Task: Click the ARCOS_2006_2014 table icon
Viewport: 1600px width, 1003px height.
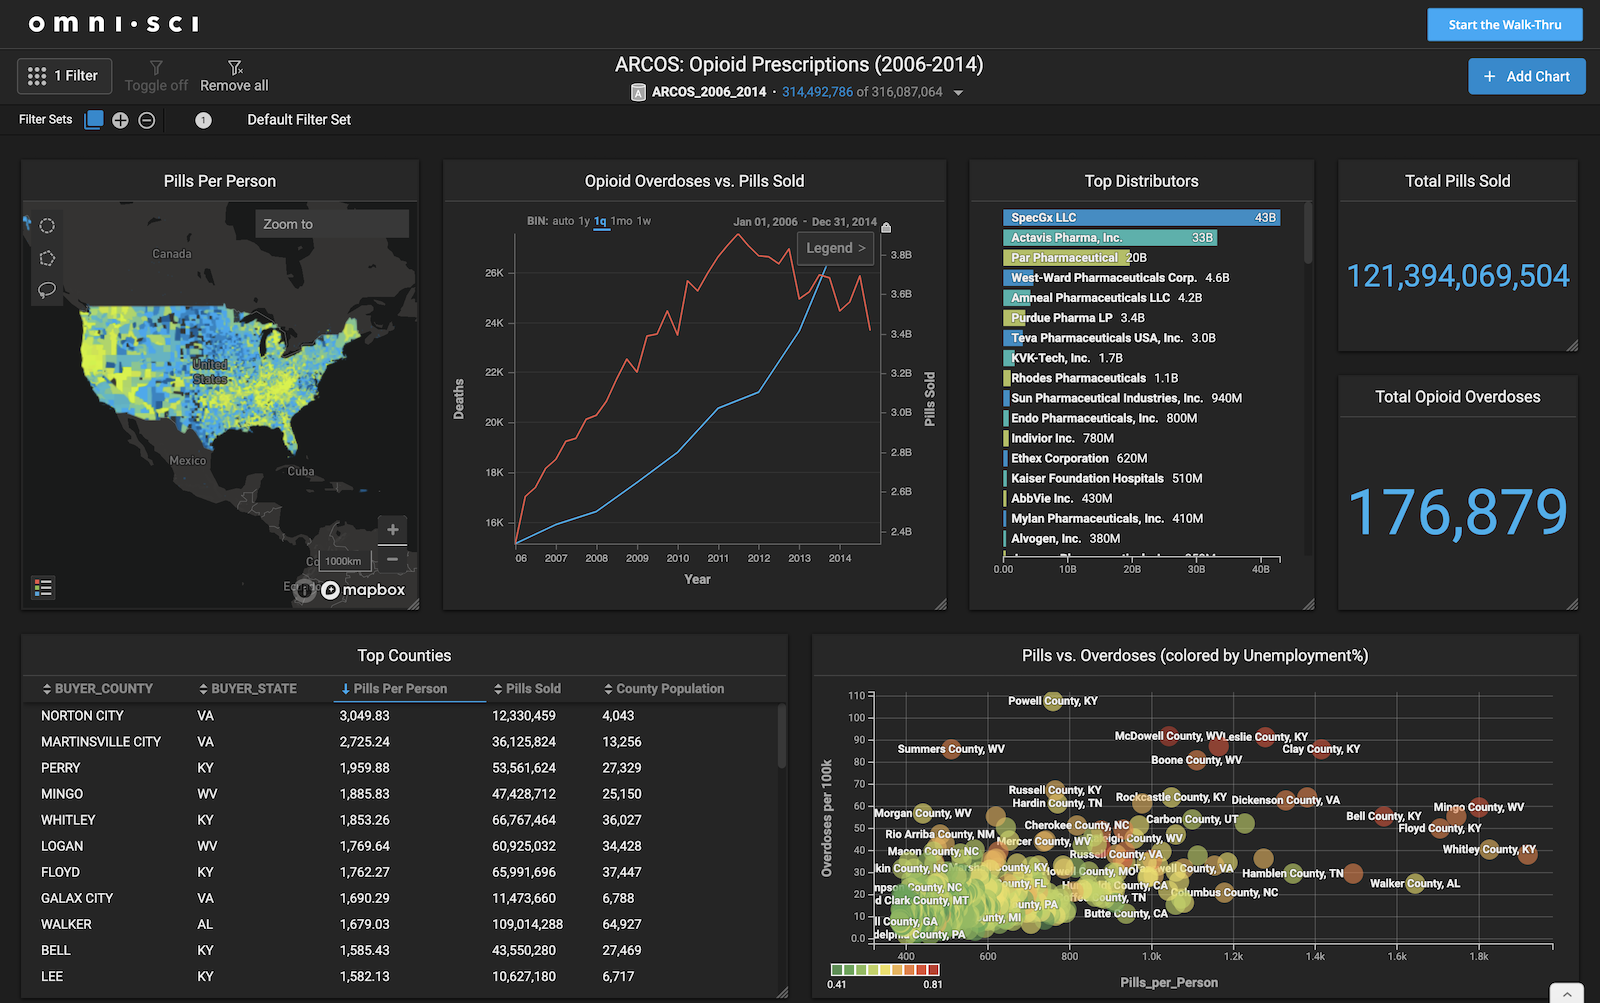Action: (638, 92)
